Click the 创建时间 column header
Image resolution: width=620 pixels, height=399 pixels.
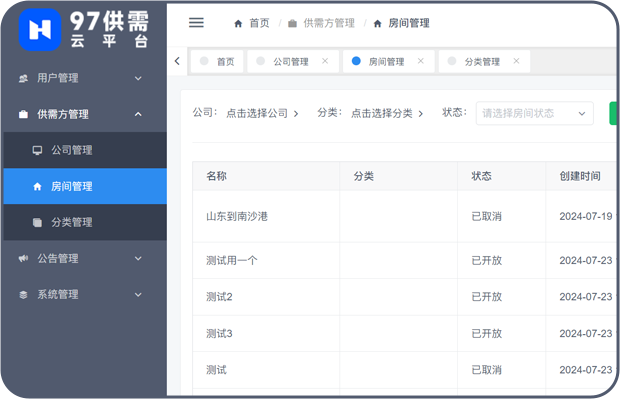pos(580,176)
